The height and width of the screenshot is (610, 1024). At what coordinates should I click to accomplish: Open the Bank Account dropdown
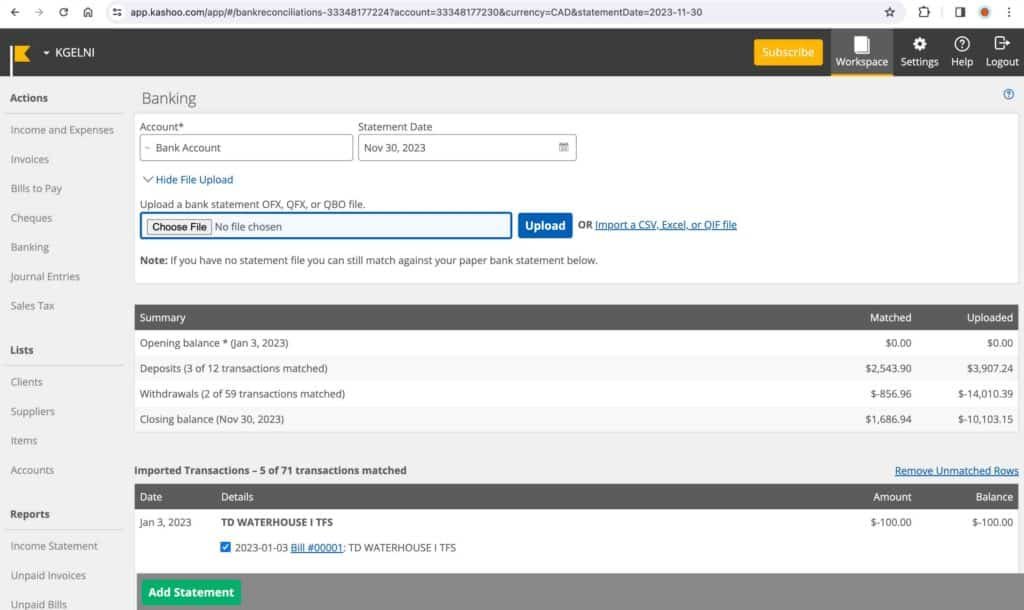tap(245, 147)
